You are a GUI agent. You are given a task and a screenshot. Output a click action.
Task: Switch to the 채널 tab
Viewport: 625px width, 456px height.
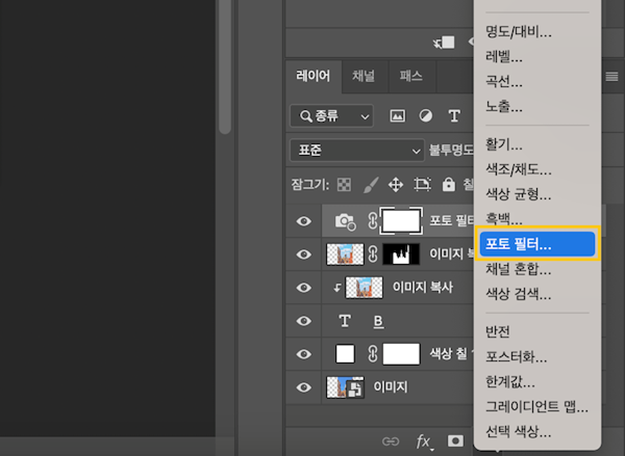[364, 76]
